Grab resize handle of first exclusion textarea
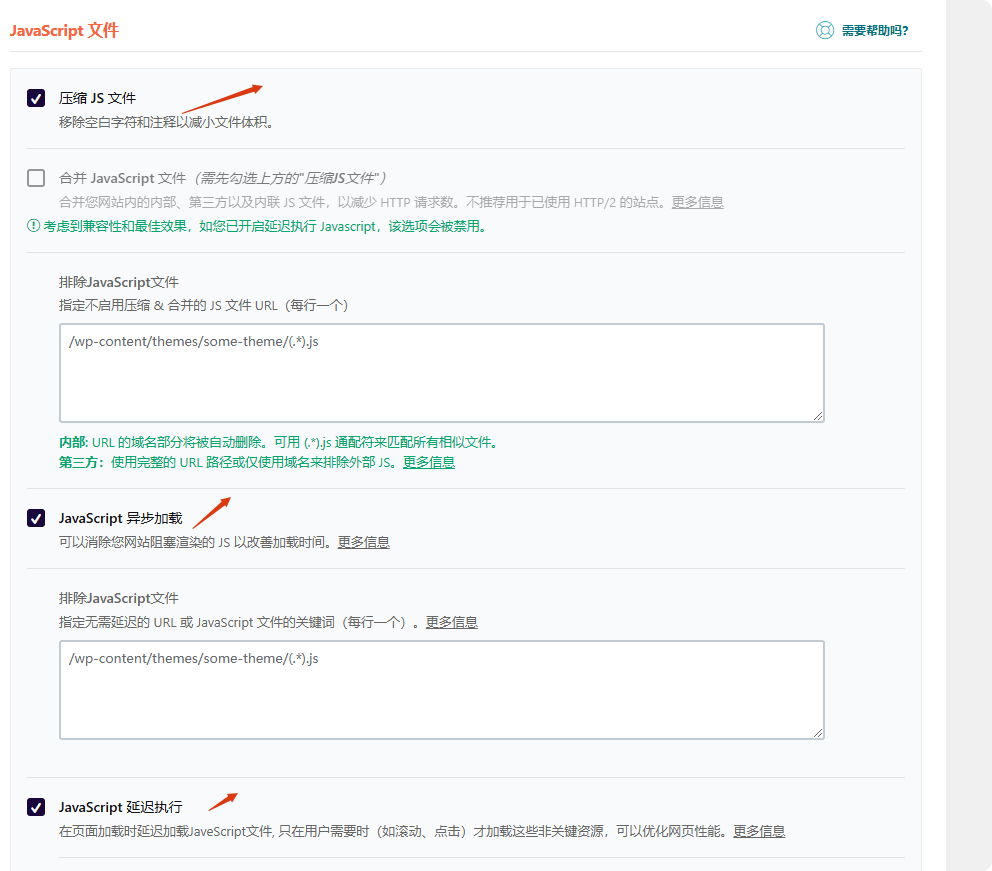Viewport: 992px width, 871px height. tap(817, 416)
